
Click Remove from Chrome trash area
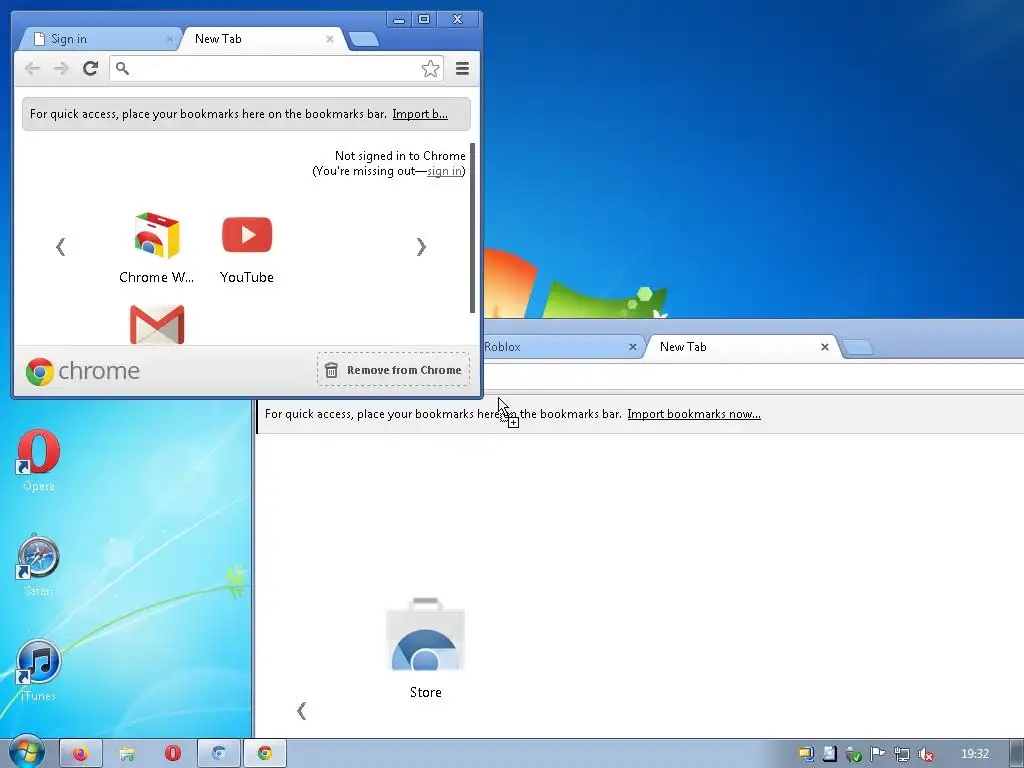coord(393,370)
